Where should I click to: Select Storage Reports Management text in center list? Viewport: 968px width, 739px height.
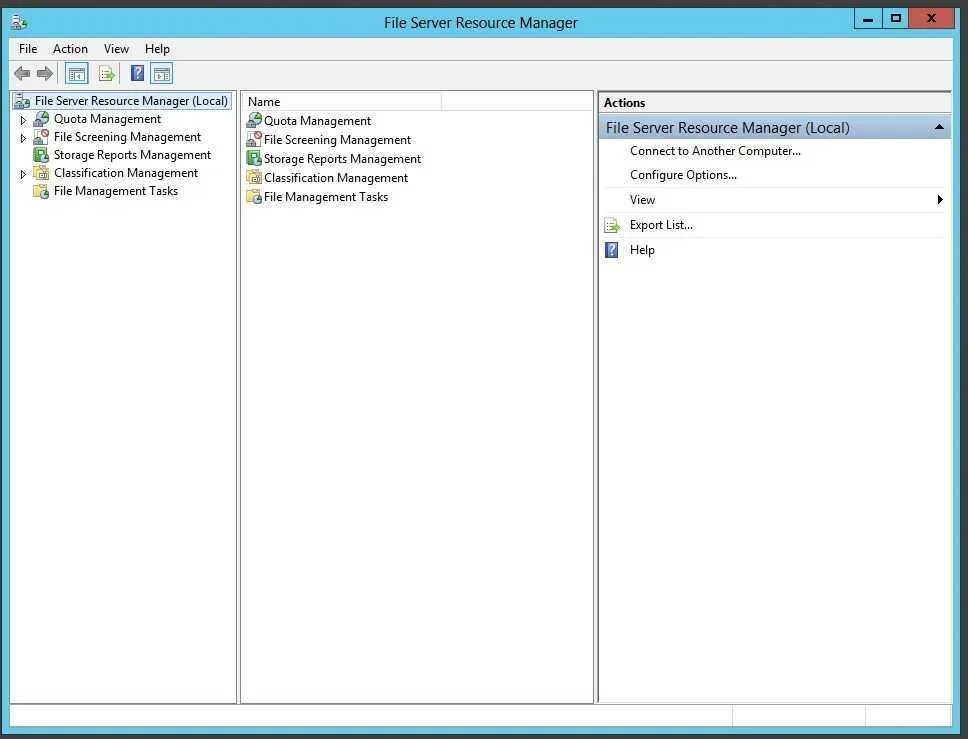(x=342, y=159)
